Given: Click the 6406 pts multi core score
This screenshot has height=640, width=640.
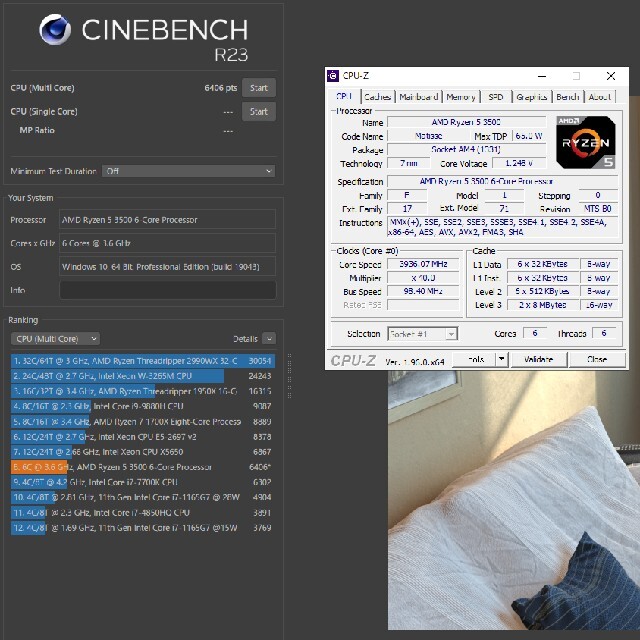Looking at the screenshot, I should [221, 88].
